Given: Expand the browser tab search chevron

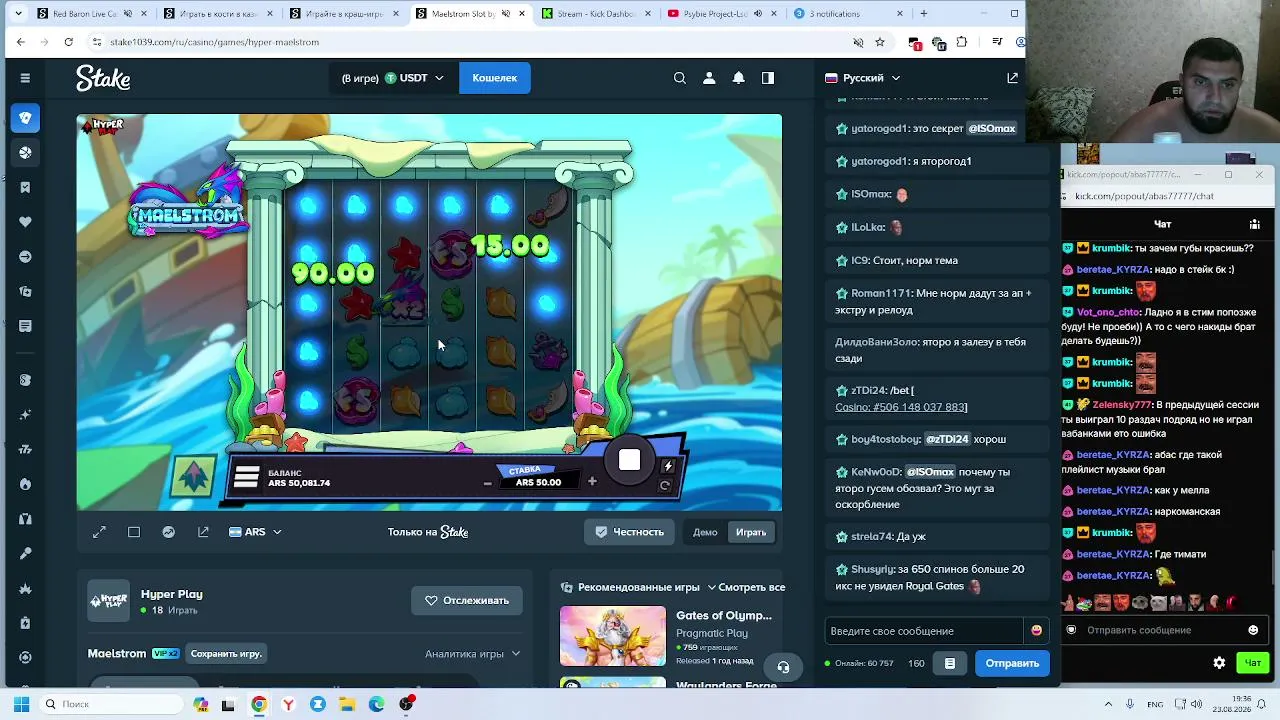Looking at the screenshot, I should coord(19,14).
